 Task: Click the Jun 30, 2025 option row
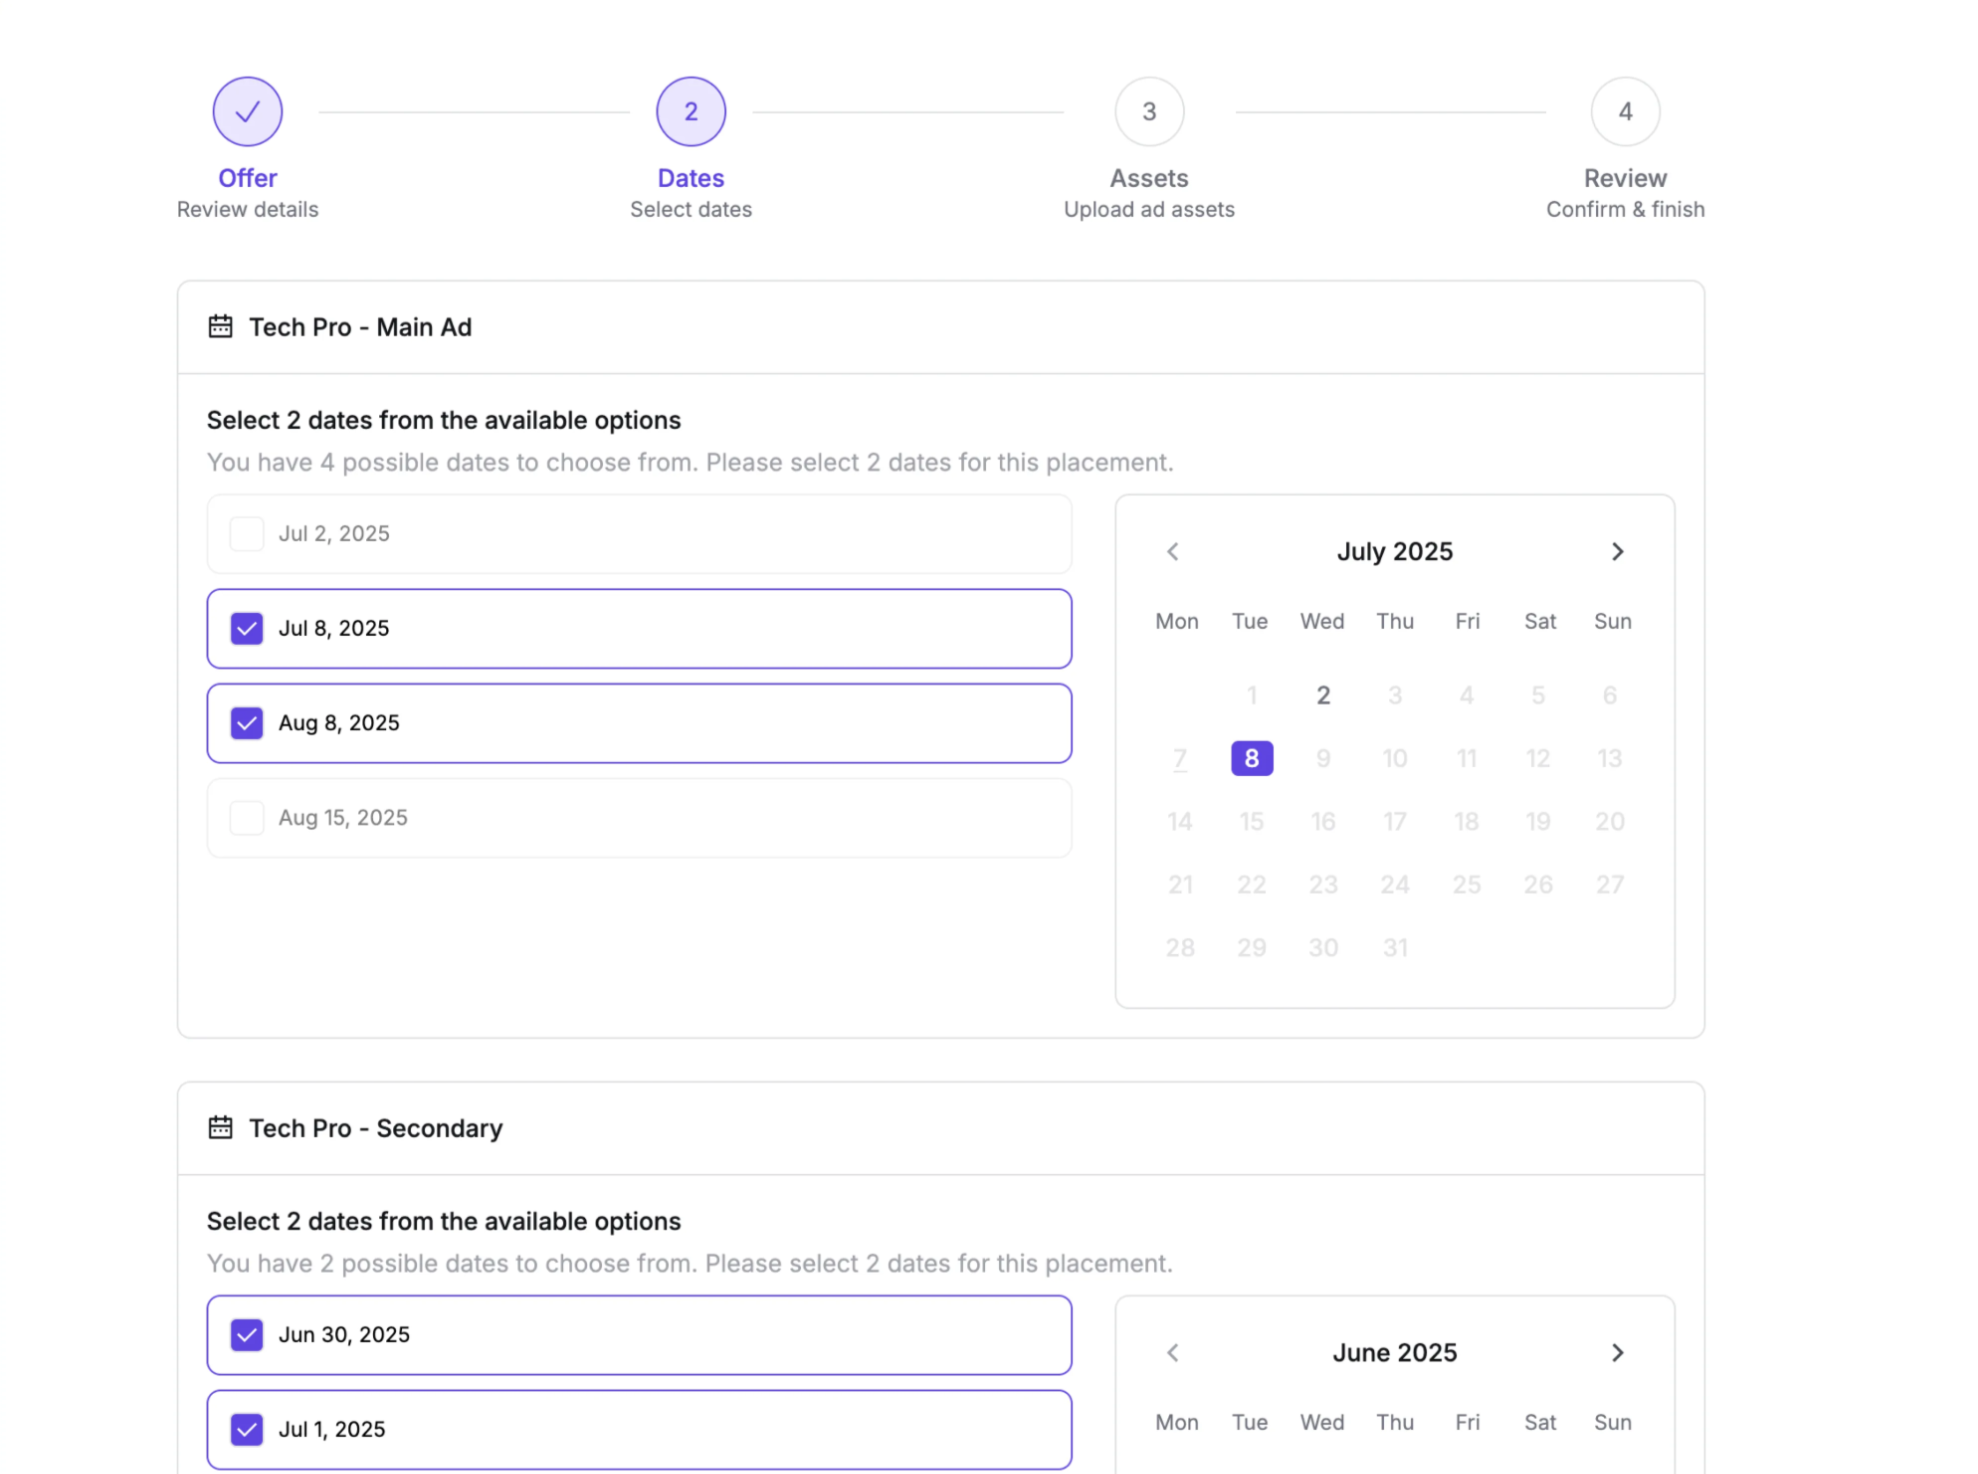click(x=639, y=1334)
